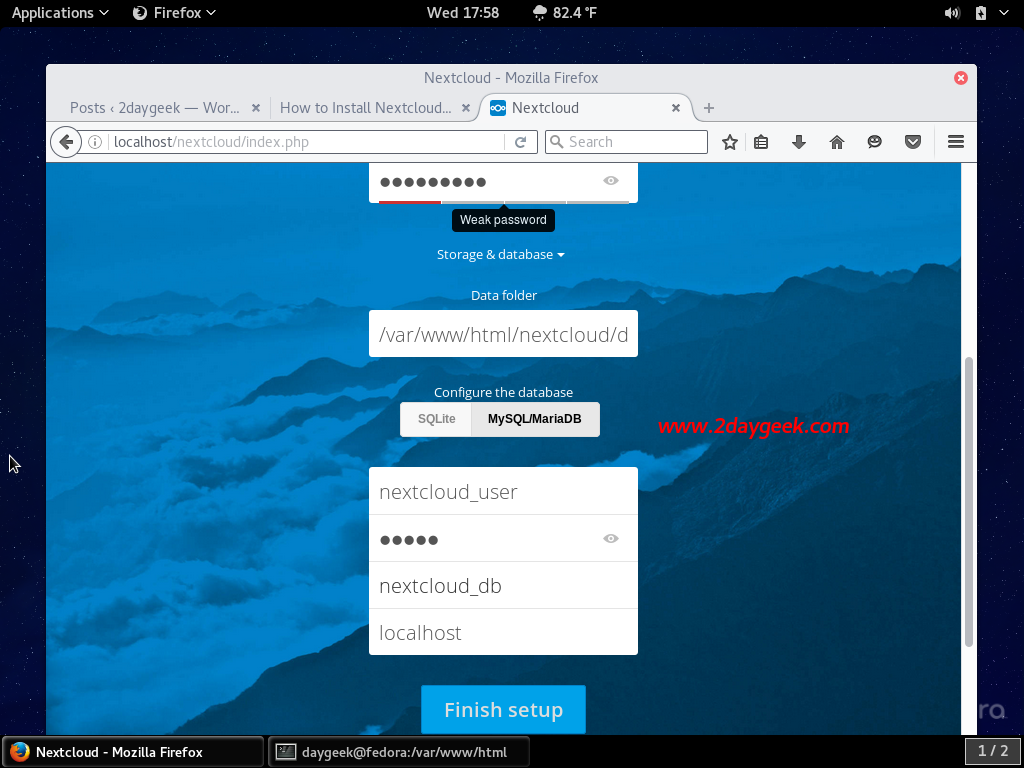1024x768 pixels.
Task: Click the search magnifier icon
Action: (556, 142)
